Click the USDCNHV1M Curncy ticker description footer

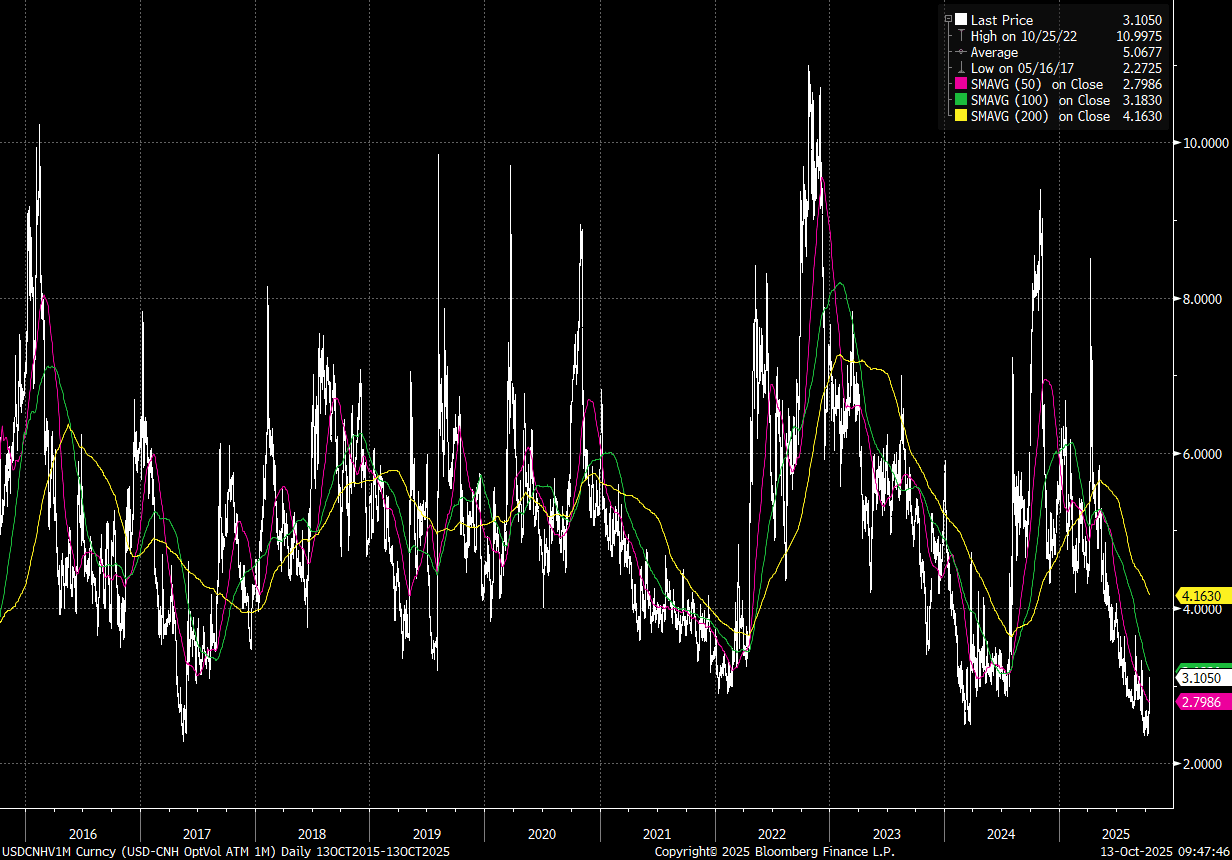pyautogui.click(x=225, y=851)
